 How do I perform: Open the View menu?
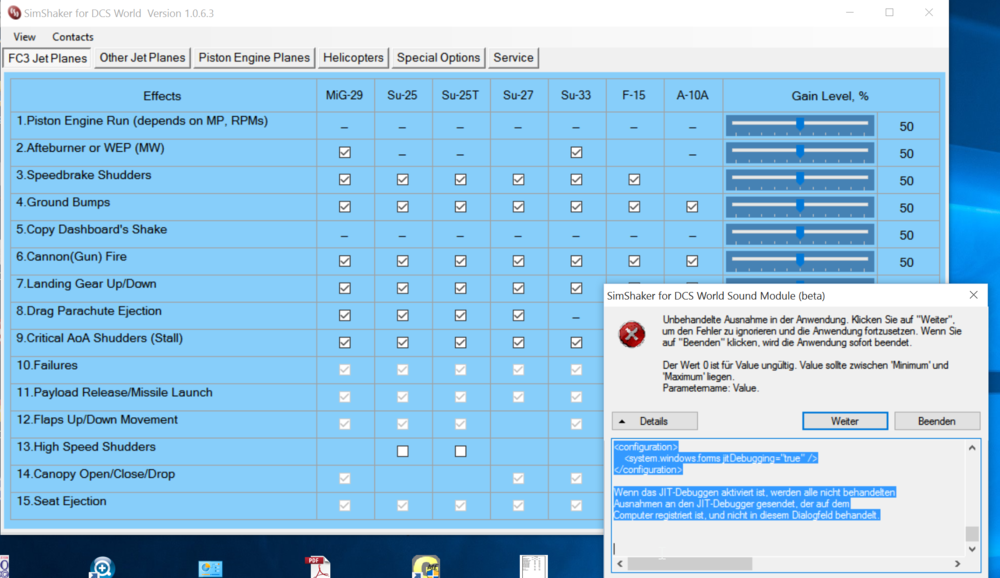pos(24,37)
